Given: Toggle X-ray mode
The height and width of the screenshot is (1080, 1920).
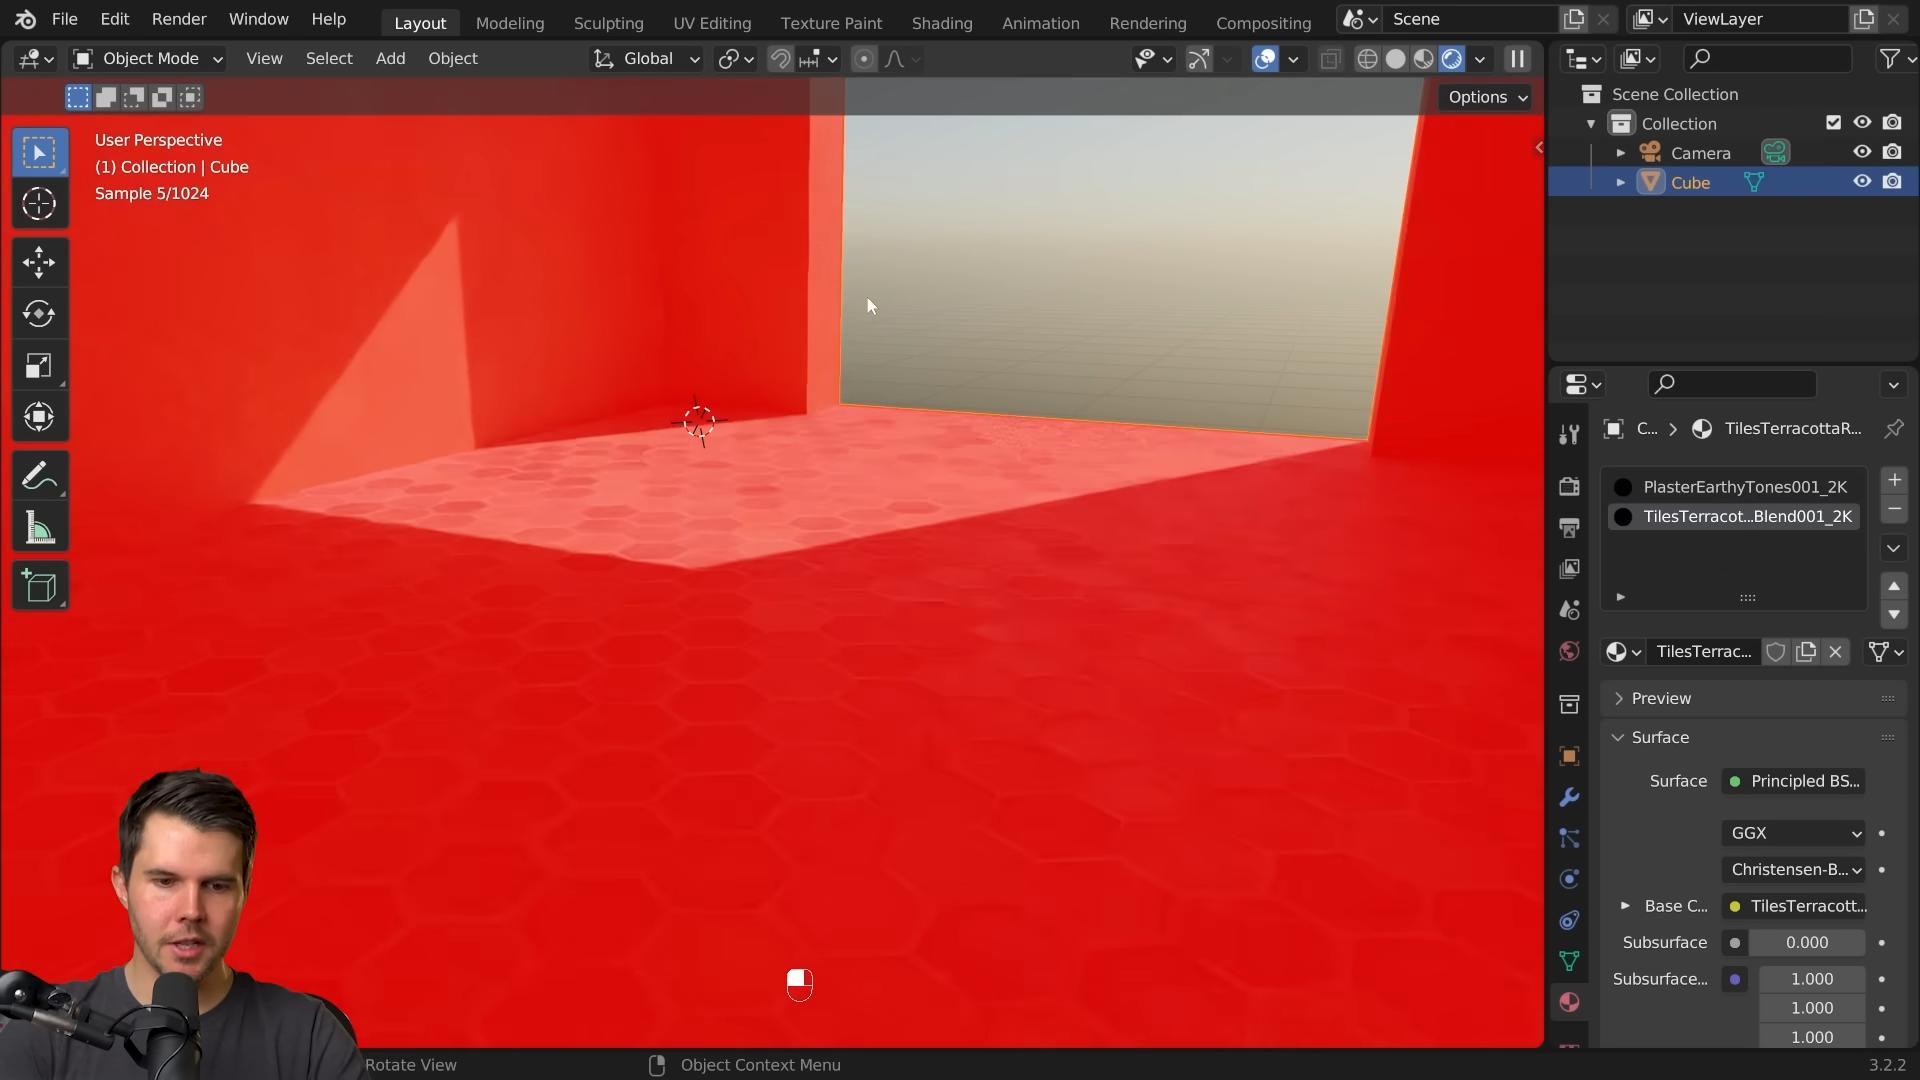Looking at the screenshot, I should (1330, 59).
